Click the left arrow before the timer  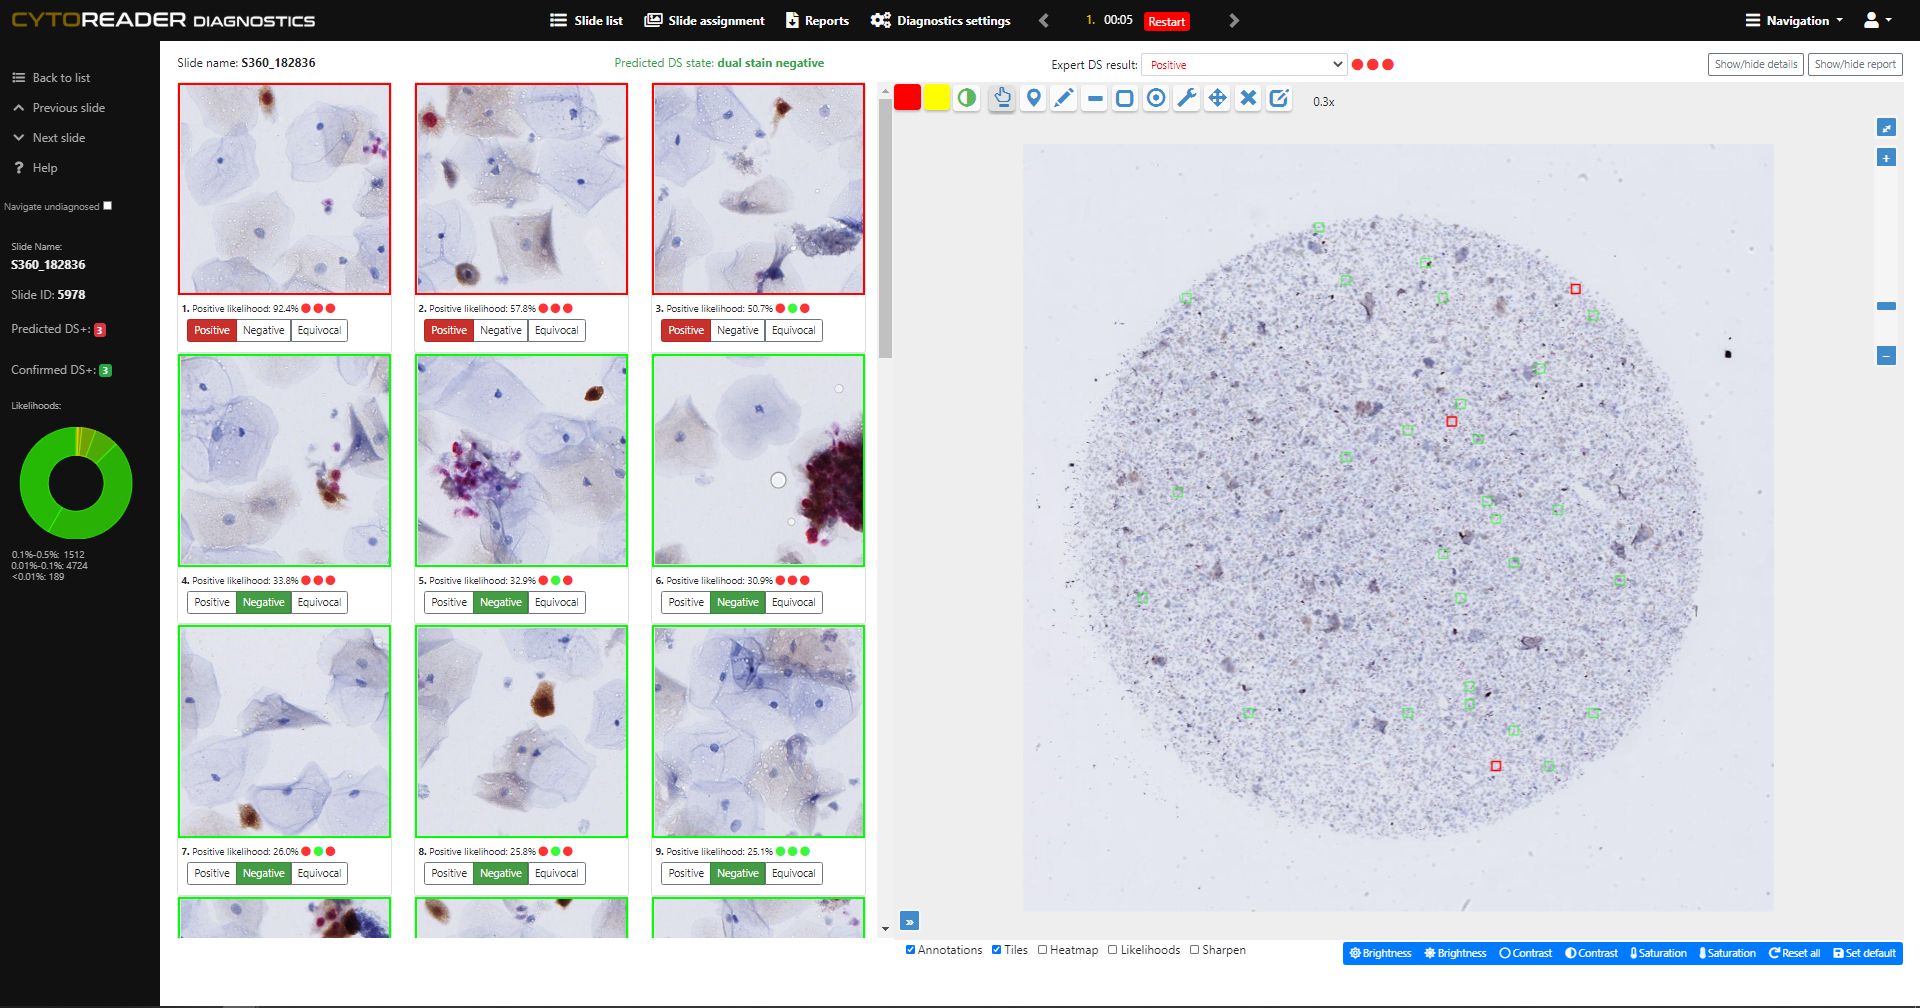click(1044, 20)
